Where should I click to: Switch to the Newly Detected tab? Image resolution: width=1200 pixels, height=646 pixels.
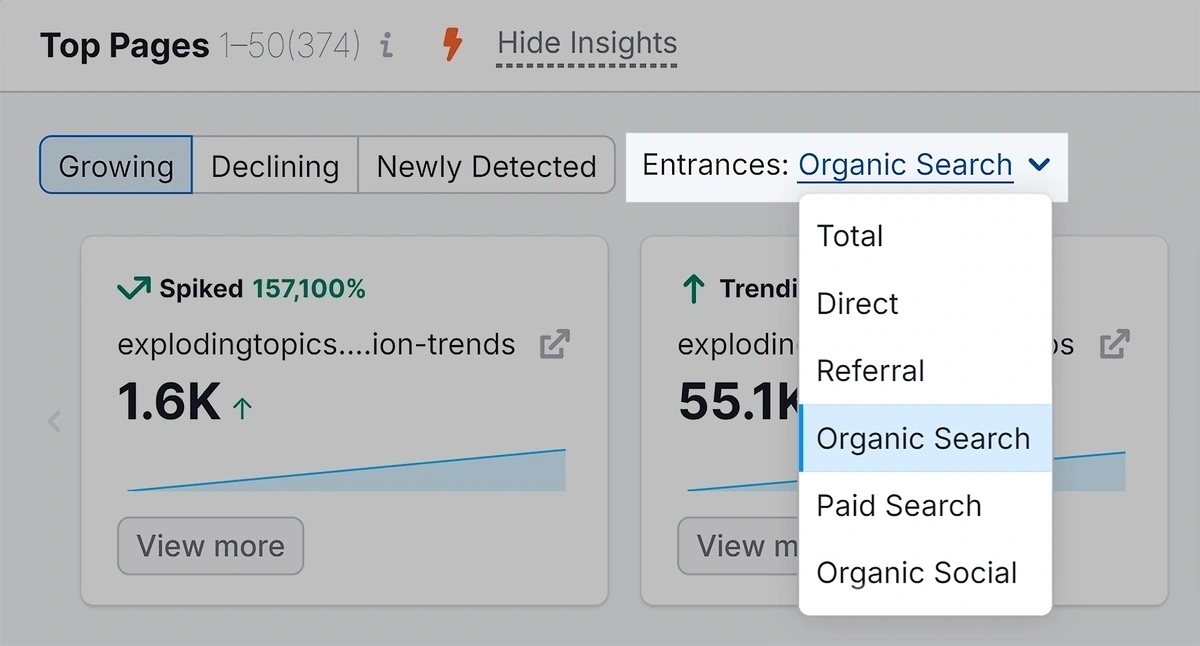(x=486, y=166)
